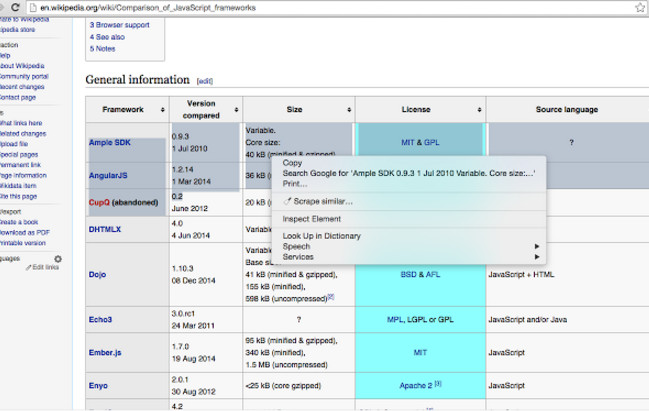Select Search Google for 'Ample SDK...' entry

click(x=409, y=173)
